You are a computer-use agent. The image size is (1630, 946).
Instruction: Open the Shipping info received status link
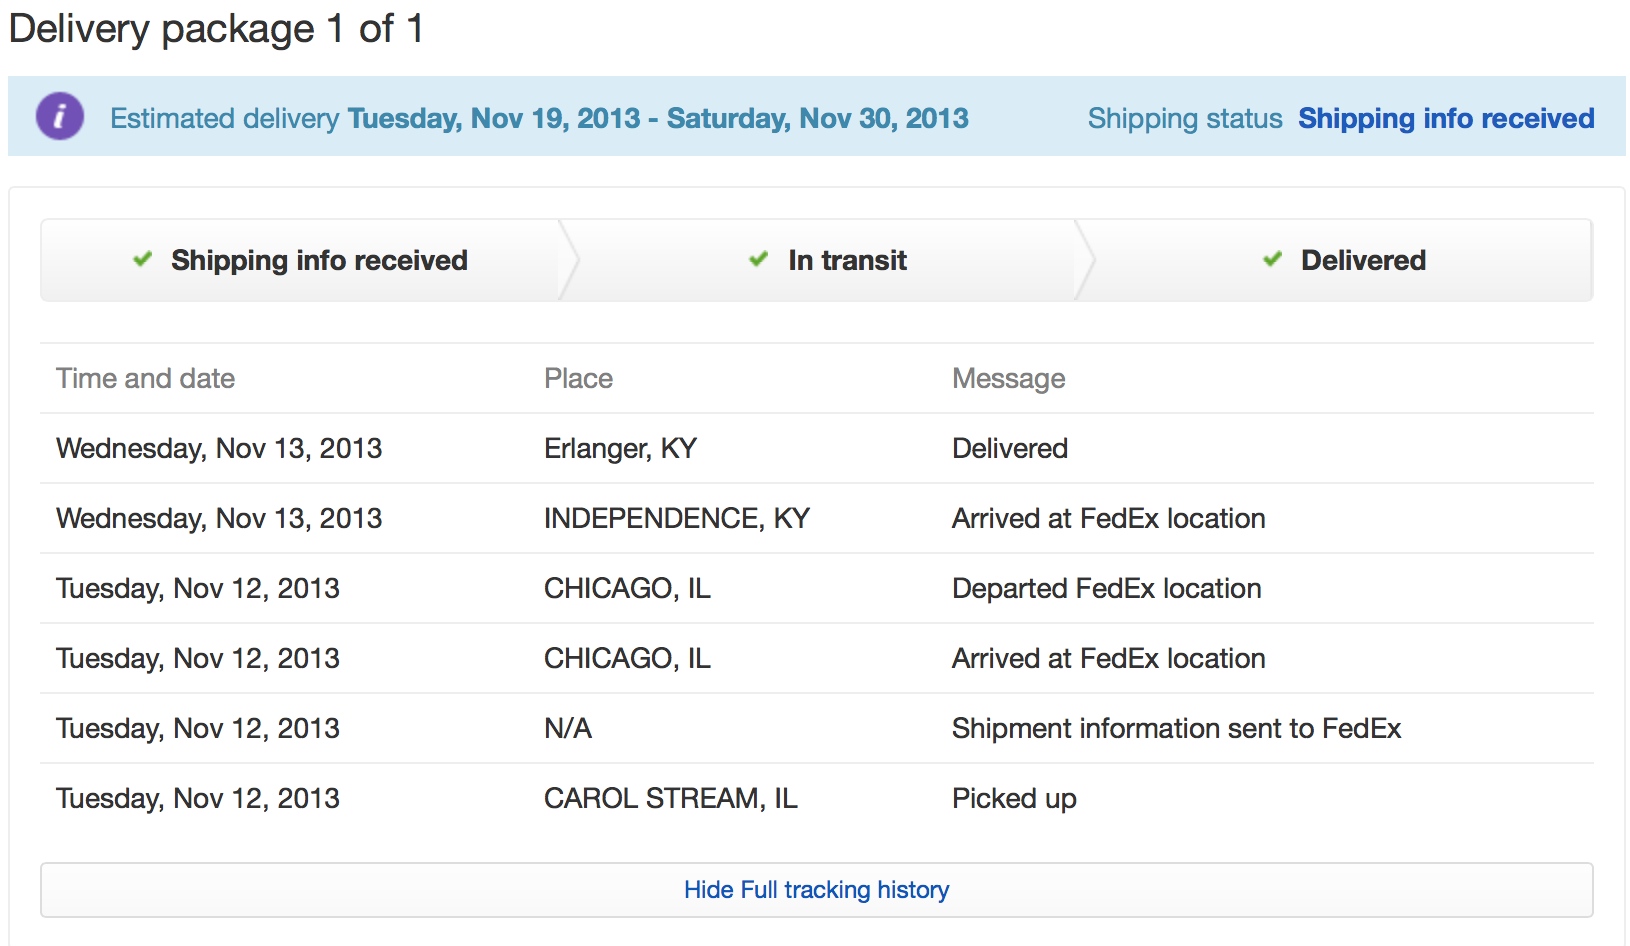pyautogui.click(x=1446, y=118)
